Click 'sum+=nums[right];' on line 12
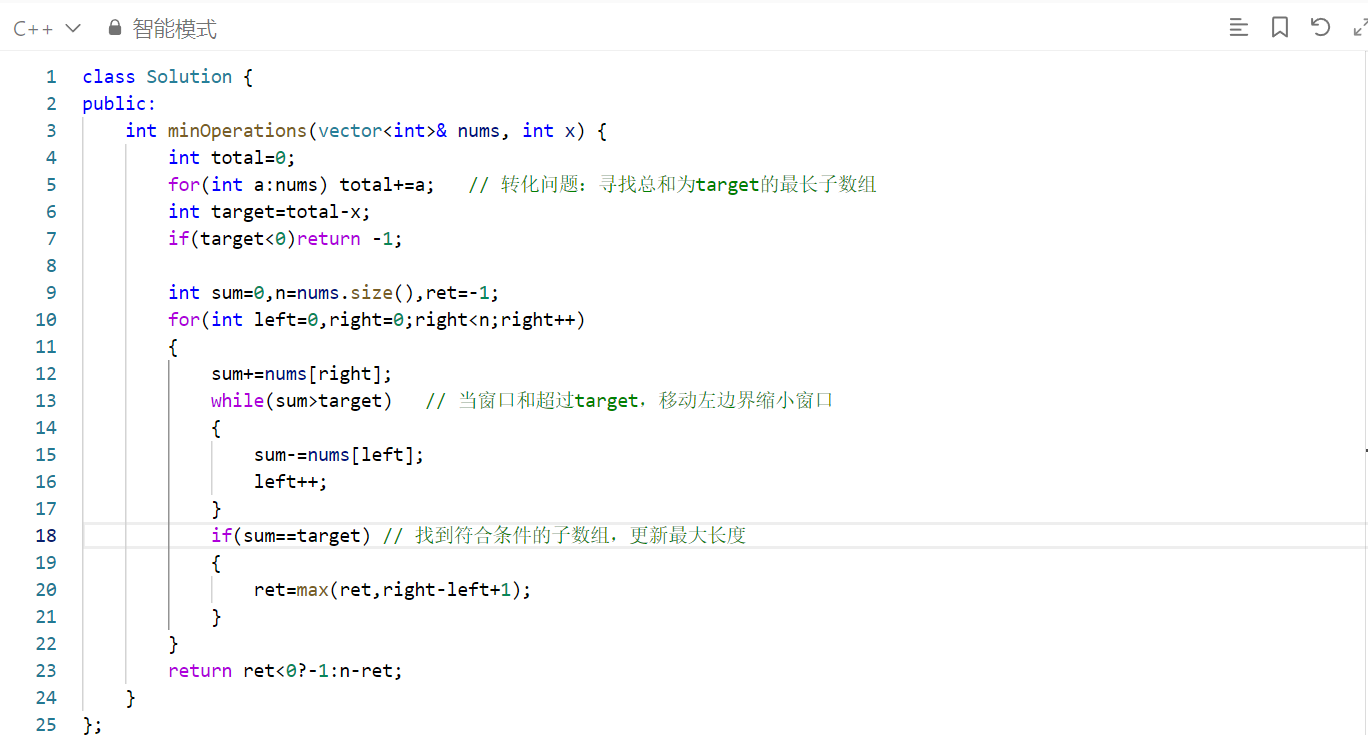 click(x=302, y=374)
